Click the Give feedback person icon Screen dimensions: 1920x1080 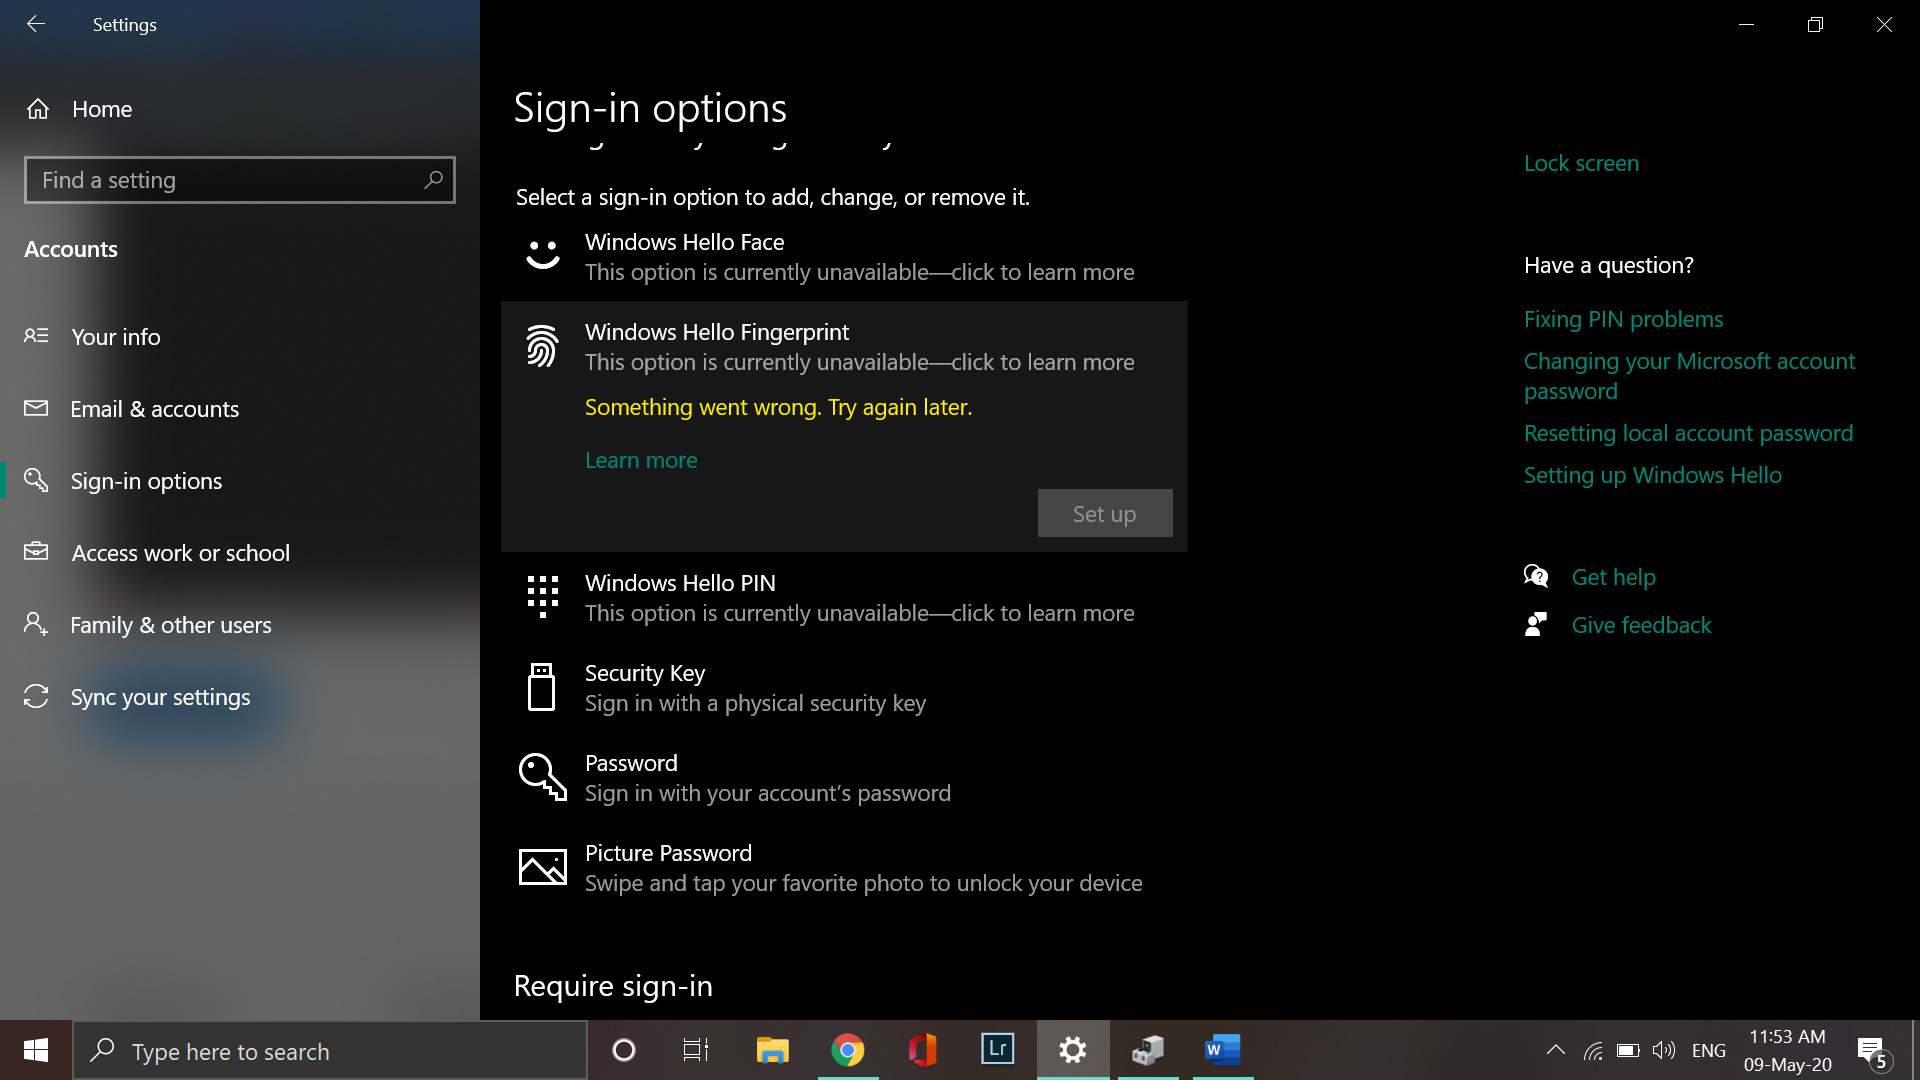[1536, 624]
